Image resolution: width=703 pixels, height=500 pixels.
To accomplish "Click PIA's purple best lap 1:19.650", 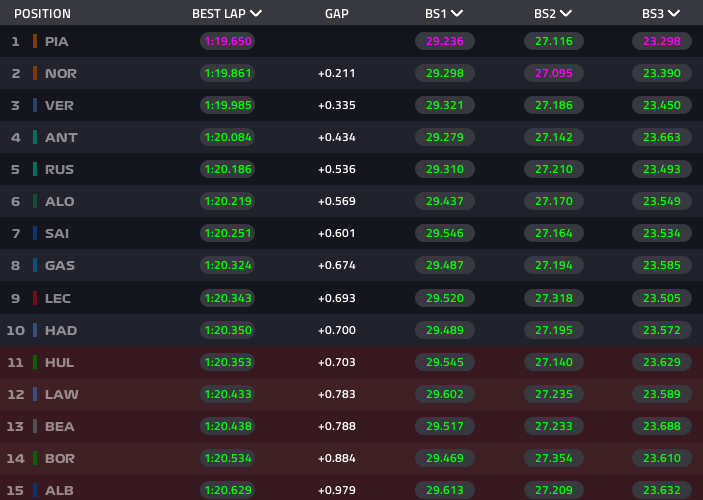I will [227, 41].
